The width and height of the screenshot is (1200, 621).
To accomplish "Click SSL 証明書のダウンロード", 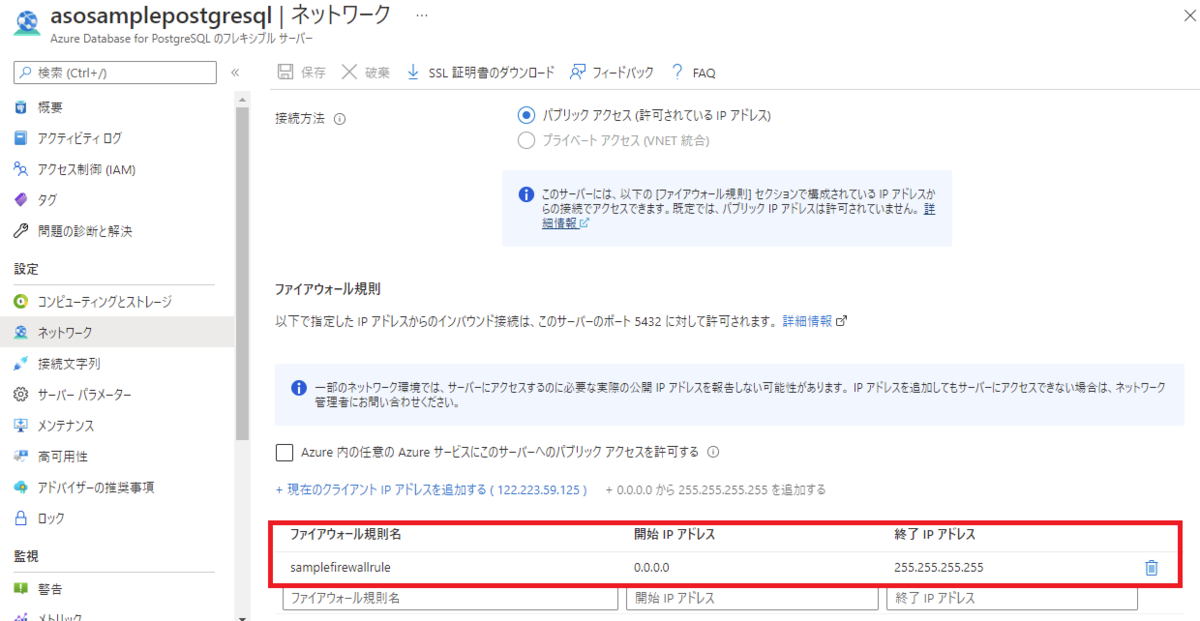I will click(x=480, y=72).
